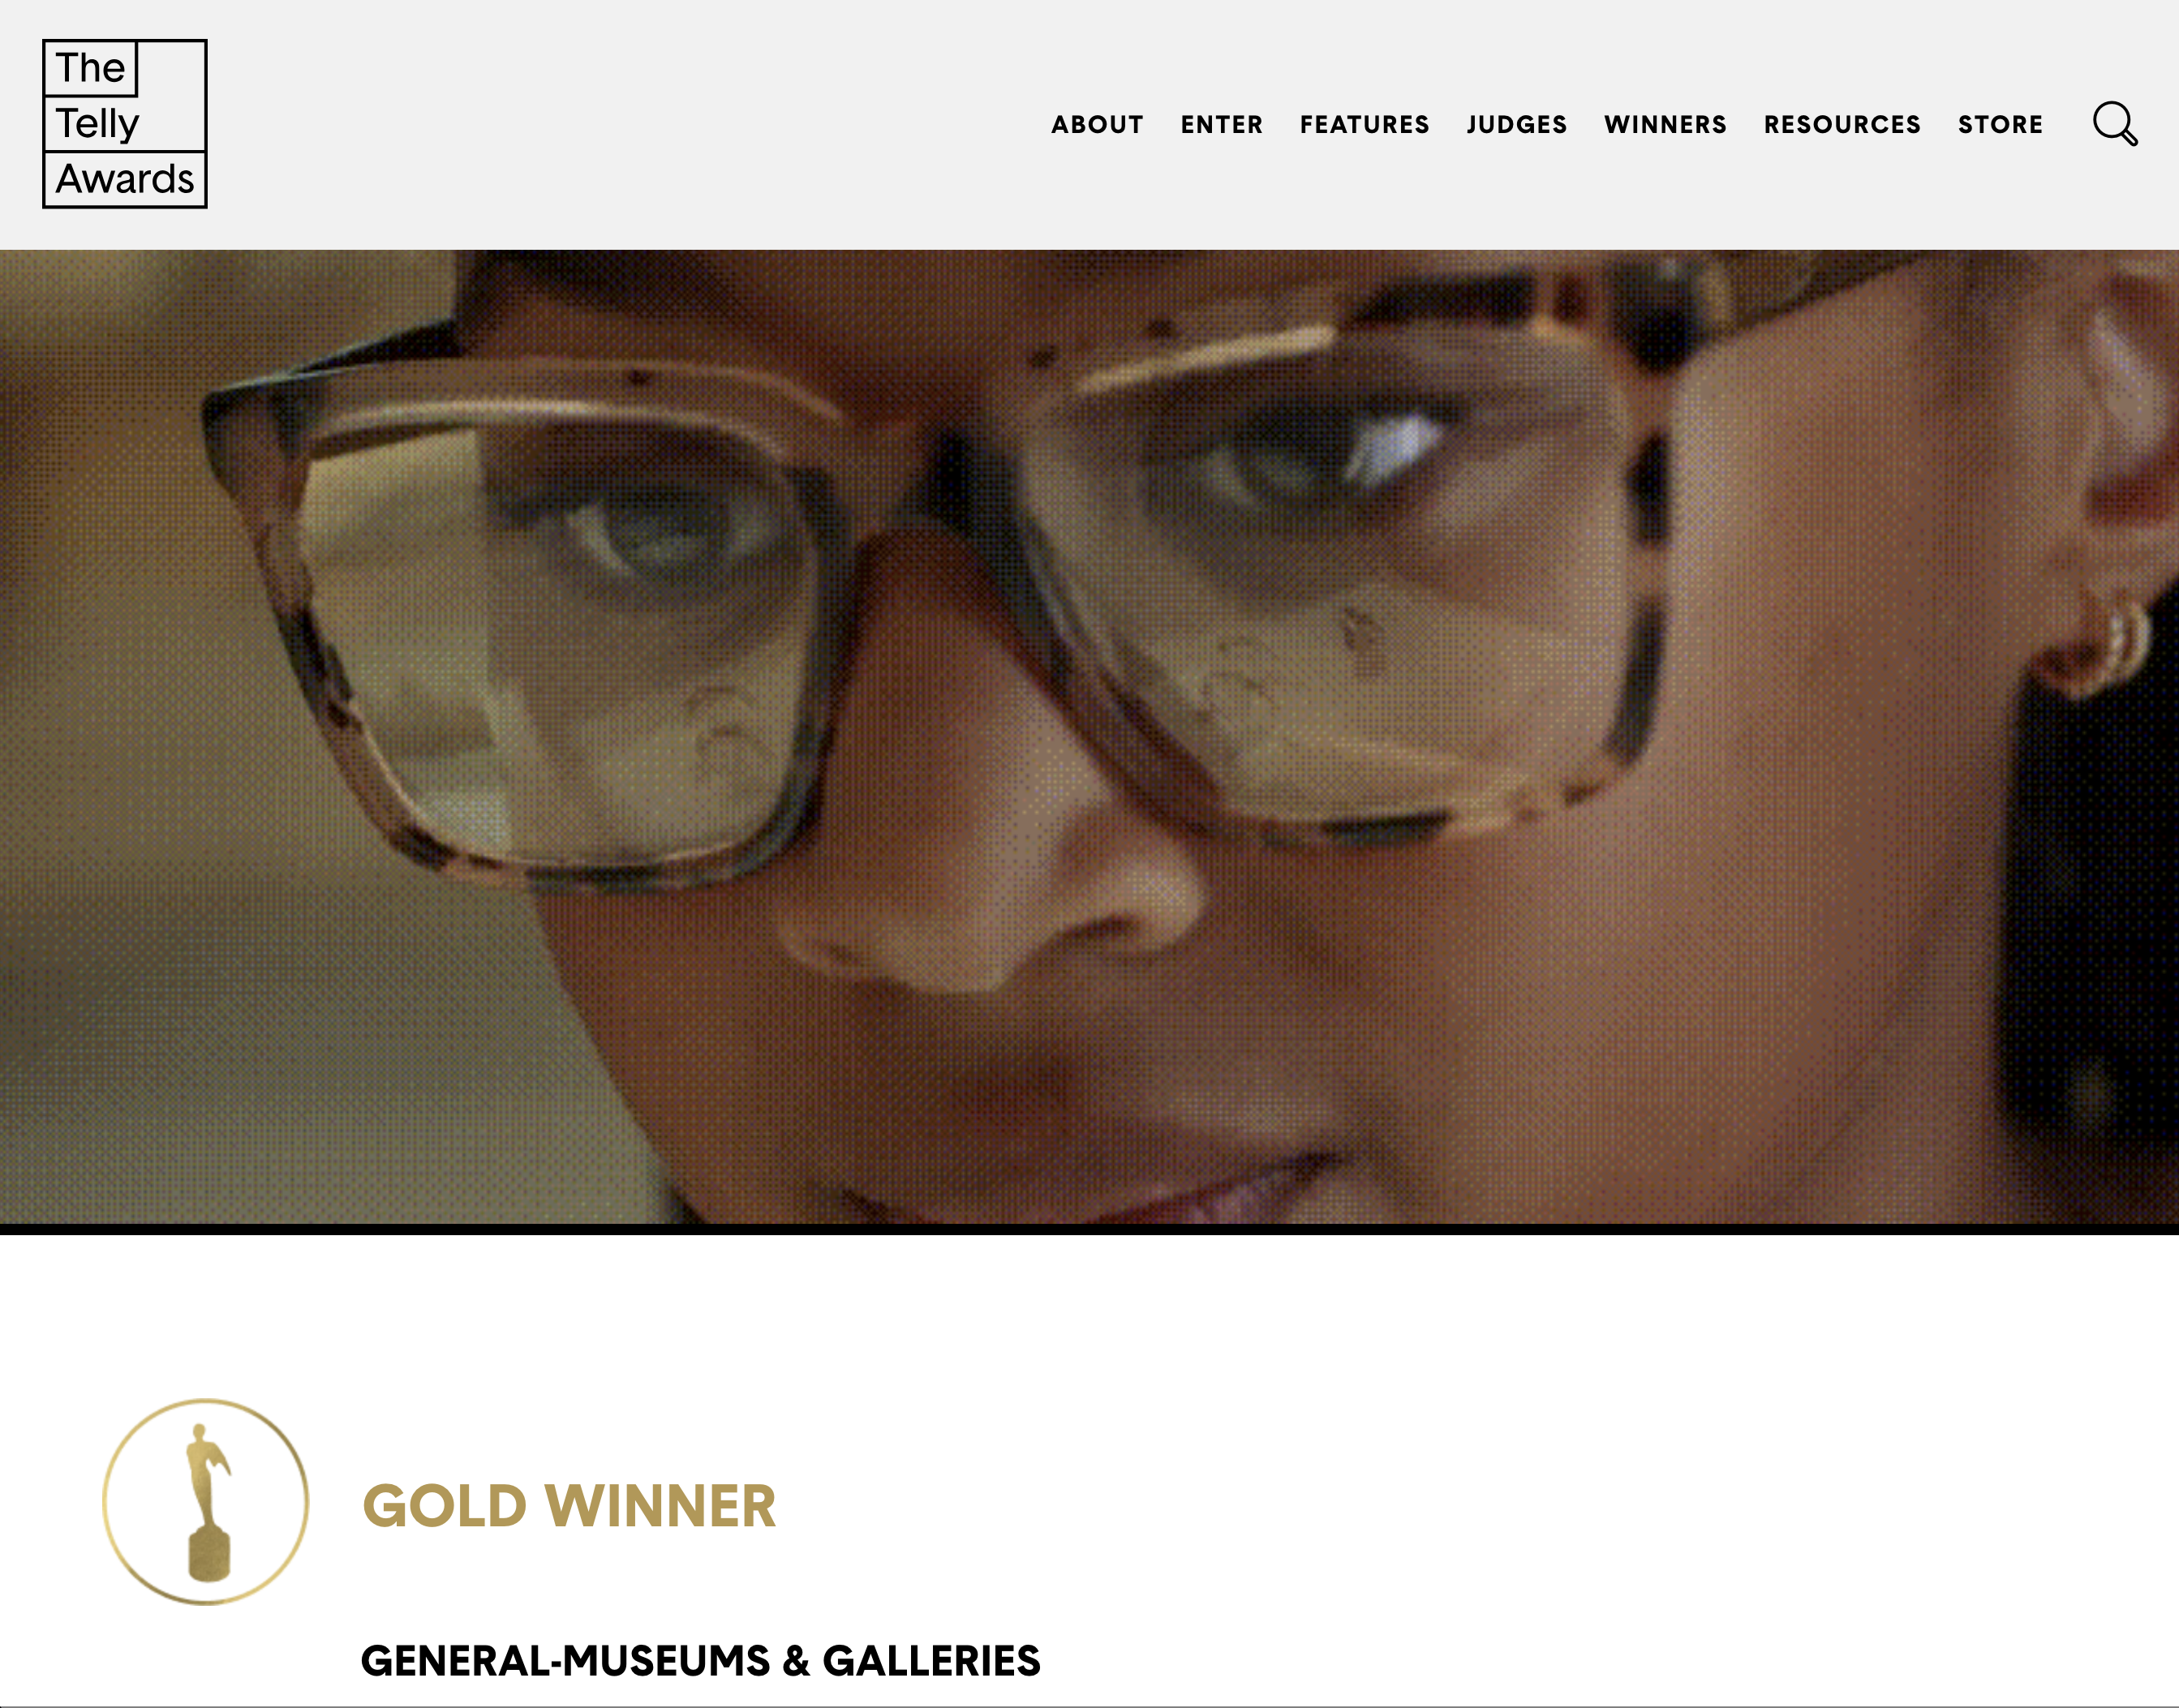
Task: Click the Gold Winner heading
Action: (569, 1506)
